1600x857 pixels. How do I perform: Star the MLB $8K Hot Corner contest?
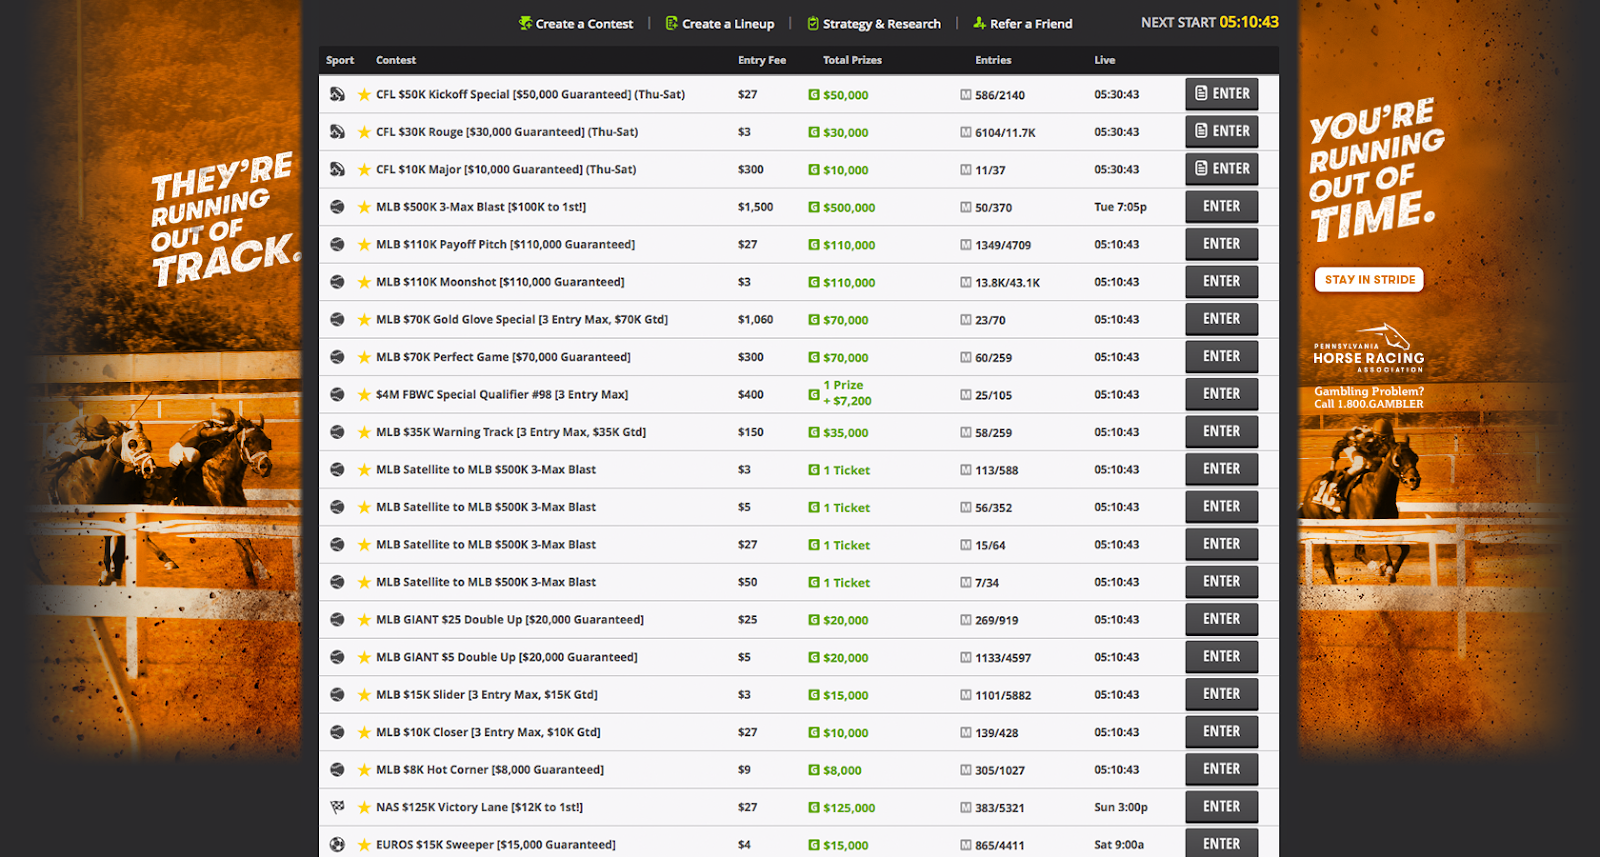tap(364, 769)
